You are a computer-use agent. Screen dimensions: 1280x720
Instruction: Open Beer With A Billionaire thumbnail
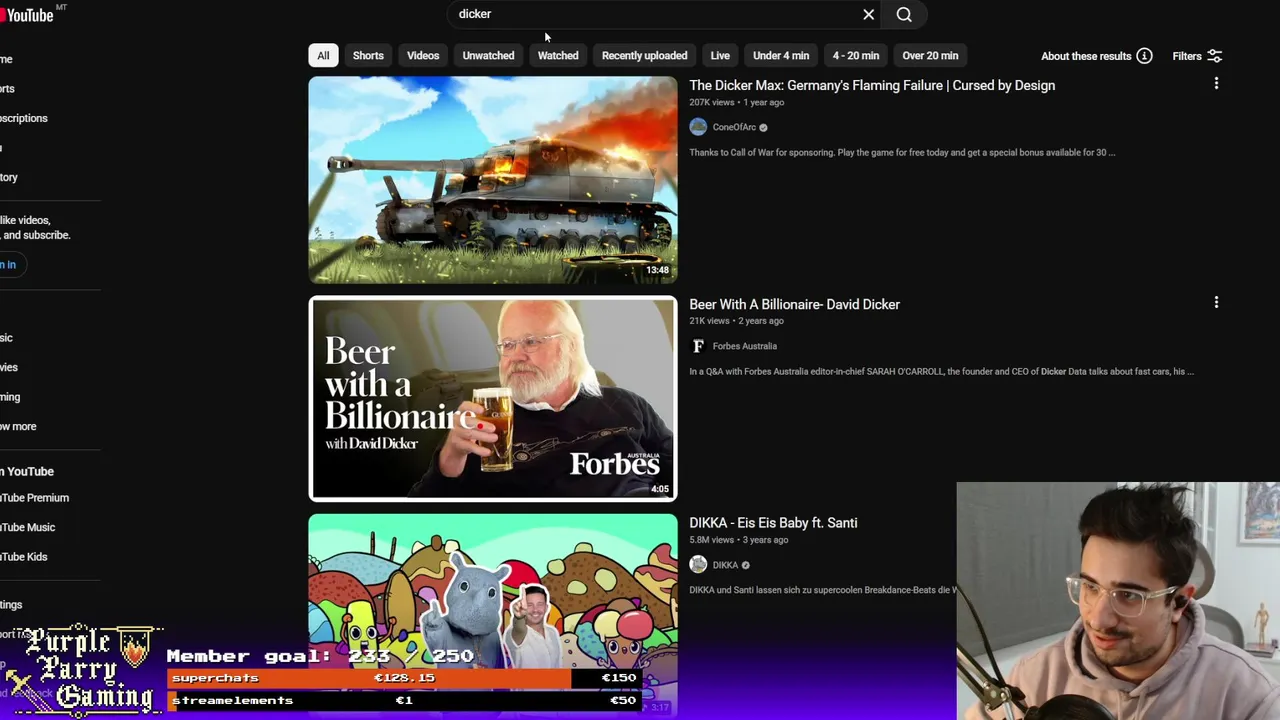[493, 398]
